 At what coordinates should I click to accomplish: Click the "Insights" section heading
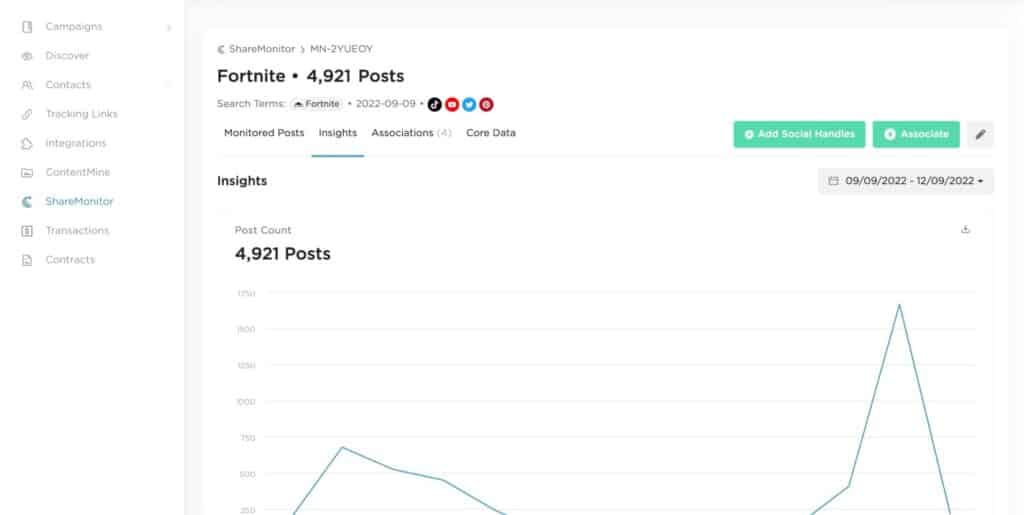click(242, 181)
